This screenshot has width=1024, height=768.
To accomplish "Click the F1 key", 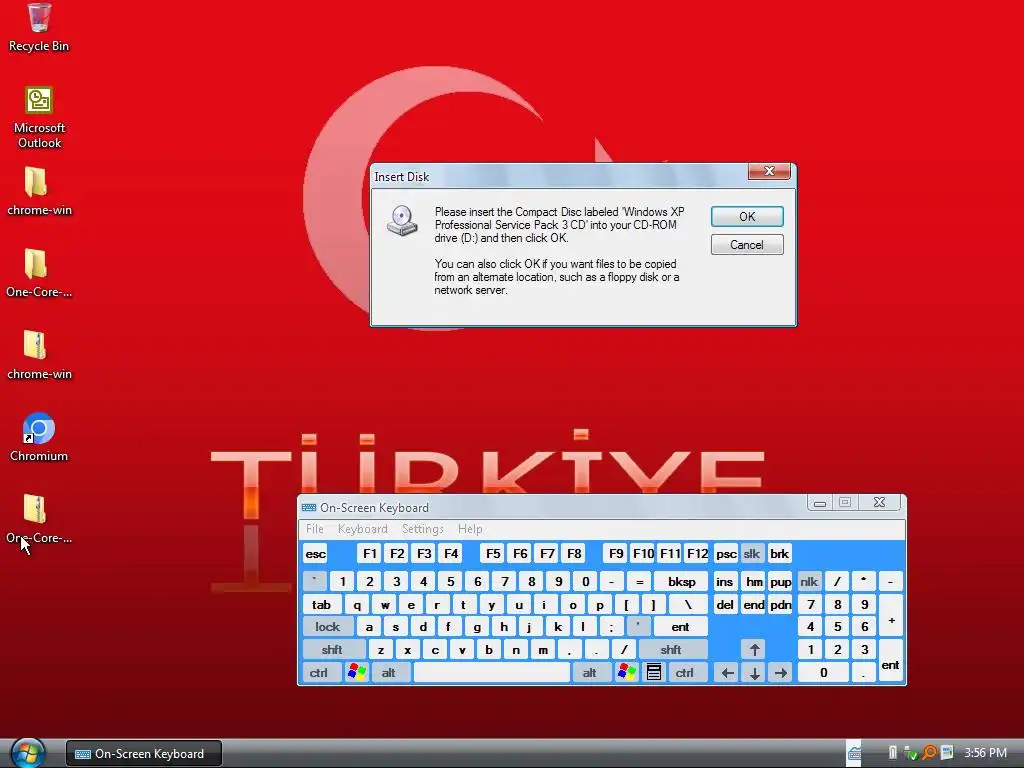I will pos(370,554).
